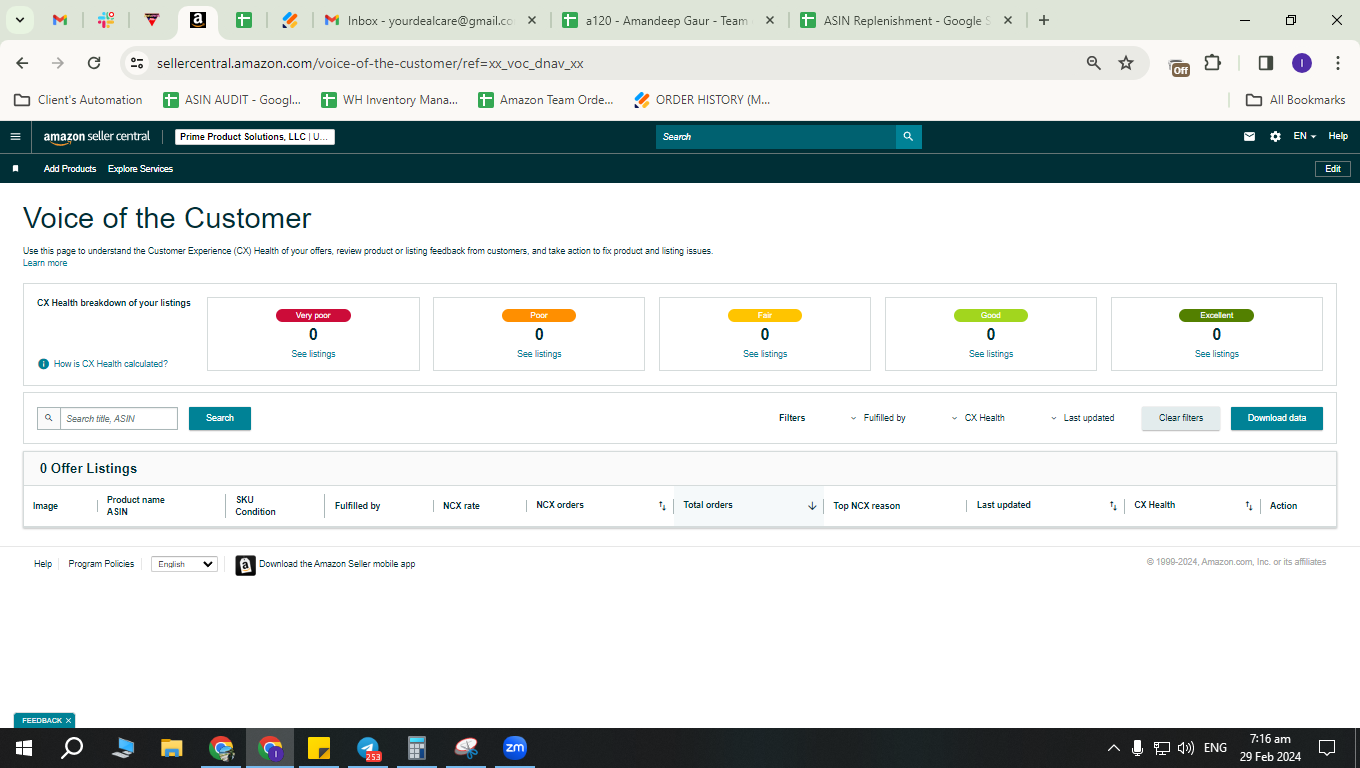Open ASIN AUDIT bookmark
This screenshot has width=1360, height=768.
coord(234,100)
